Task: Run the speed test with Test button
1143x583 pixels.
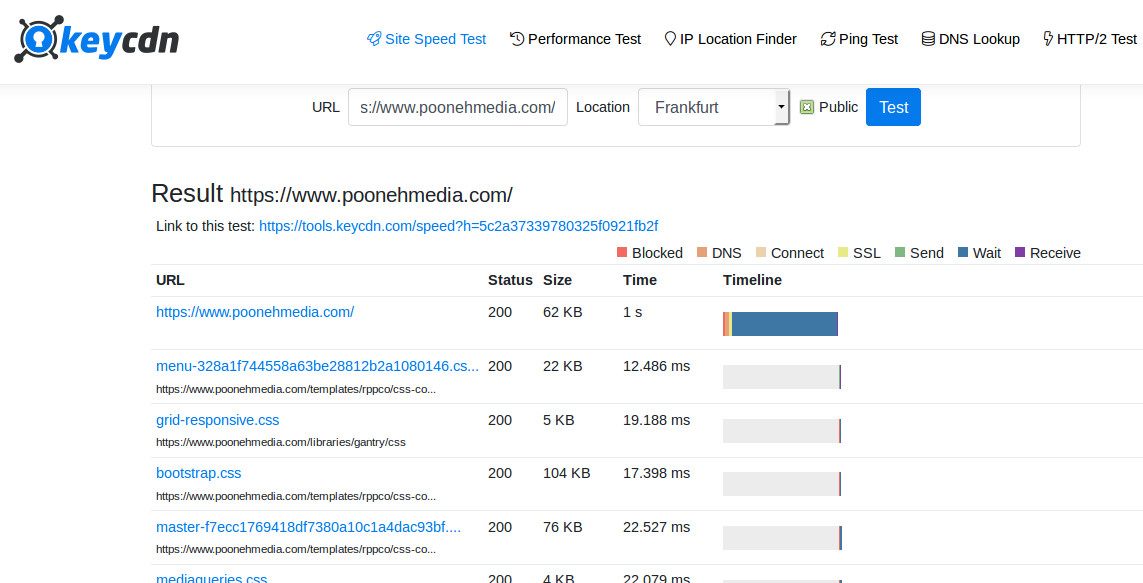Action: click(x=893, y=107)
